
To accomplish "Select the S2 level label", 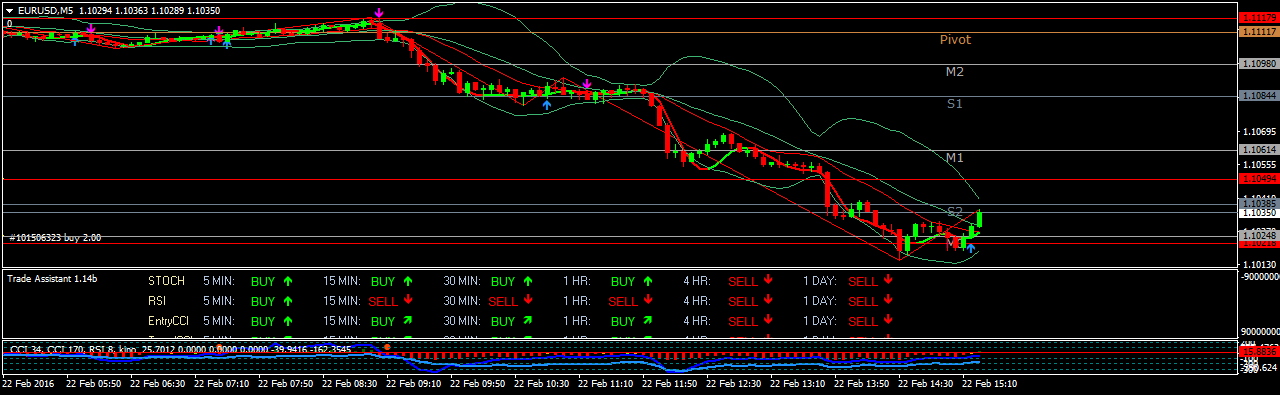I will [x=955, y=212].
